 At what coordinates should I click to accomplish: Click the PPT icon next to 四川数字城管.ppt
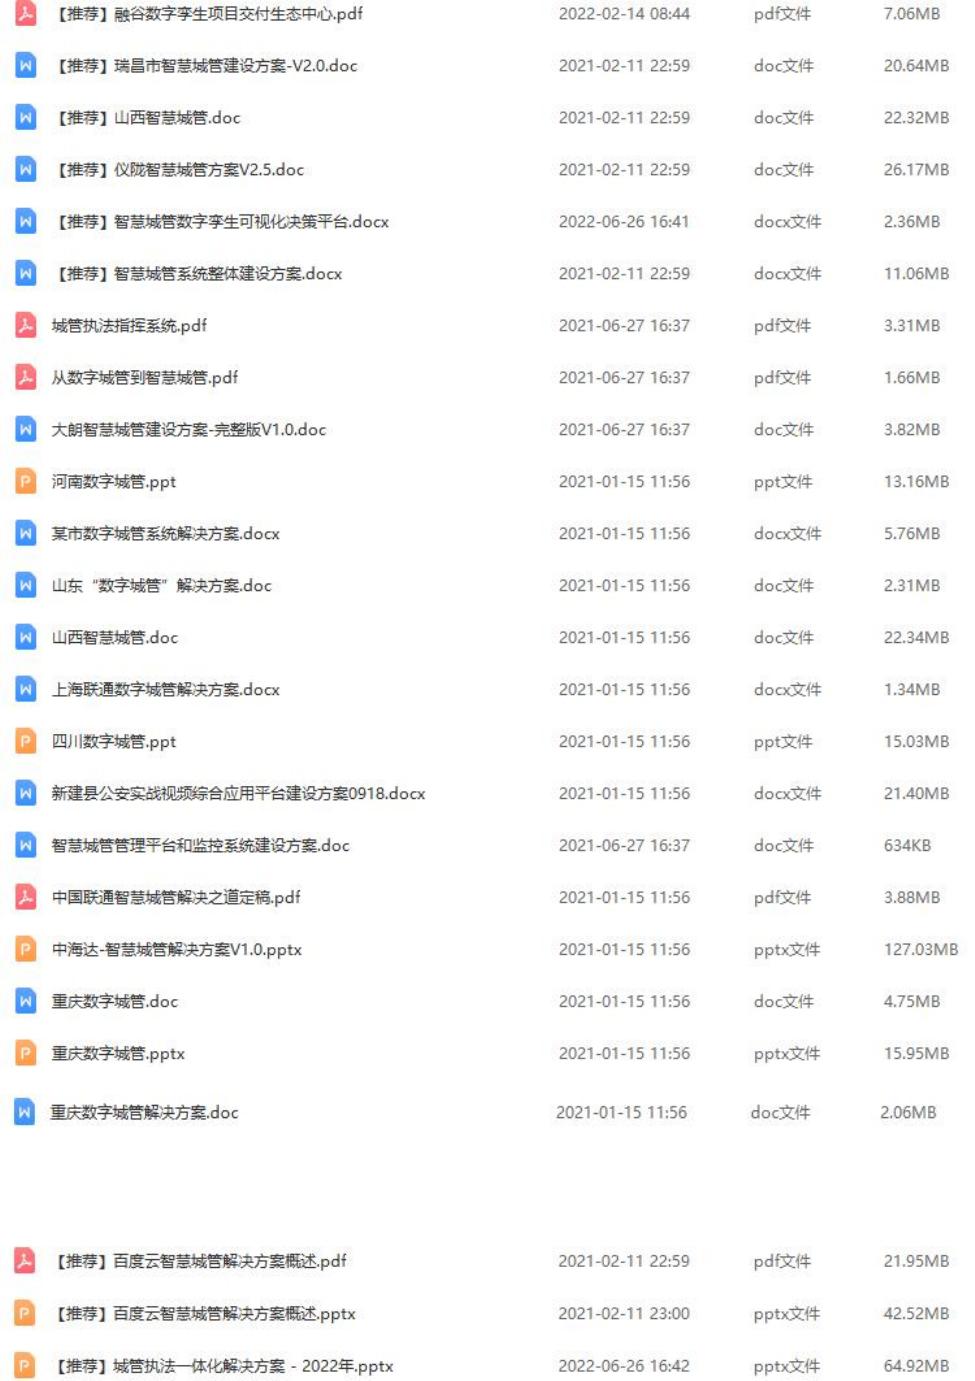(x=26, y=741)
